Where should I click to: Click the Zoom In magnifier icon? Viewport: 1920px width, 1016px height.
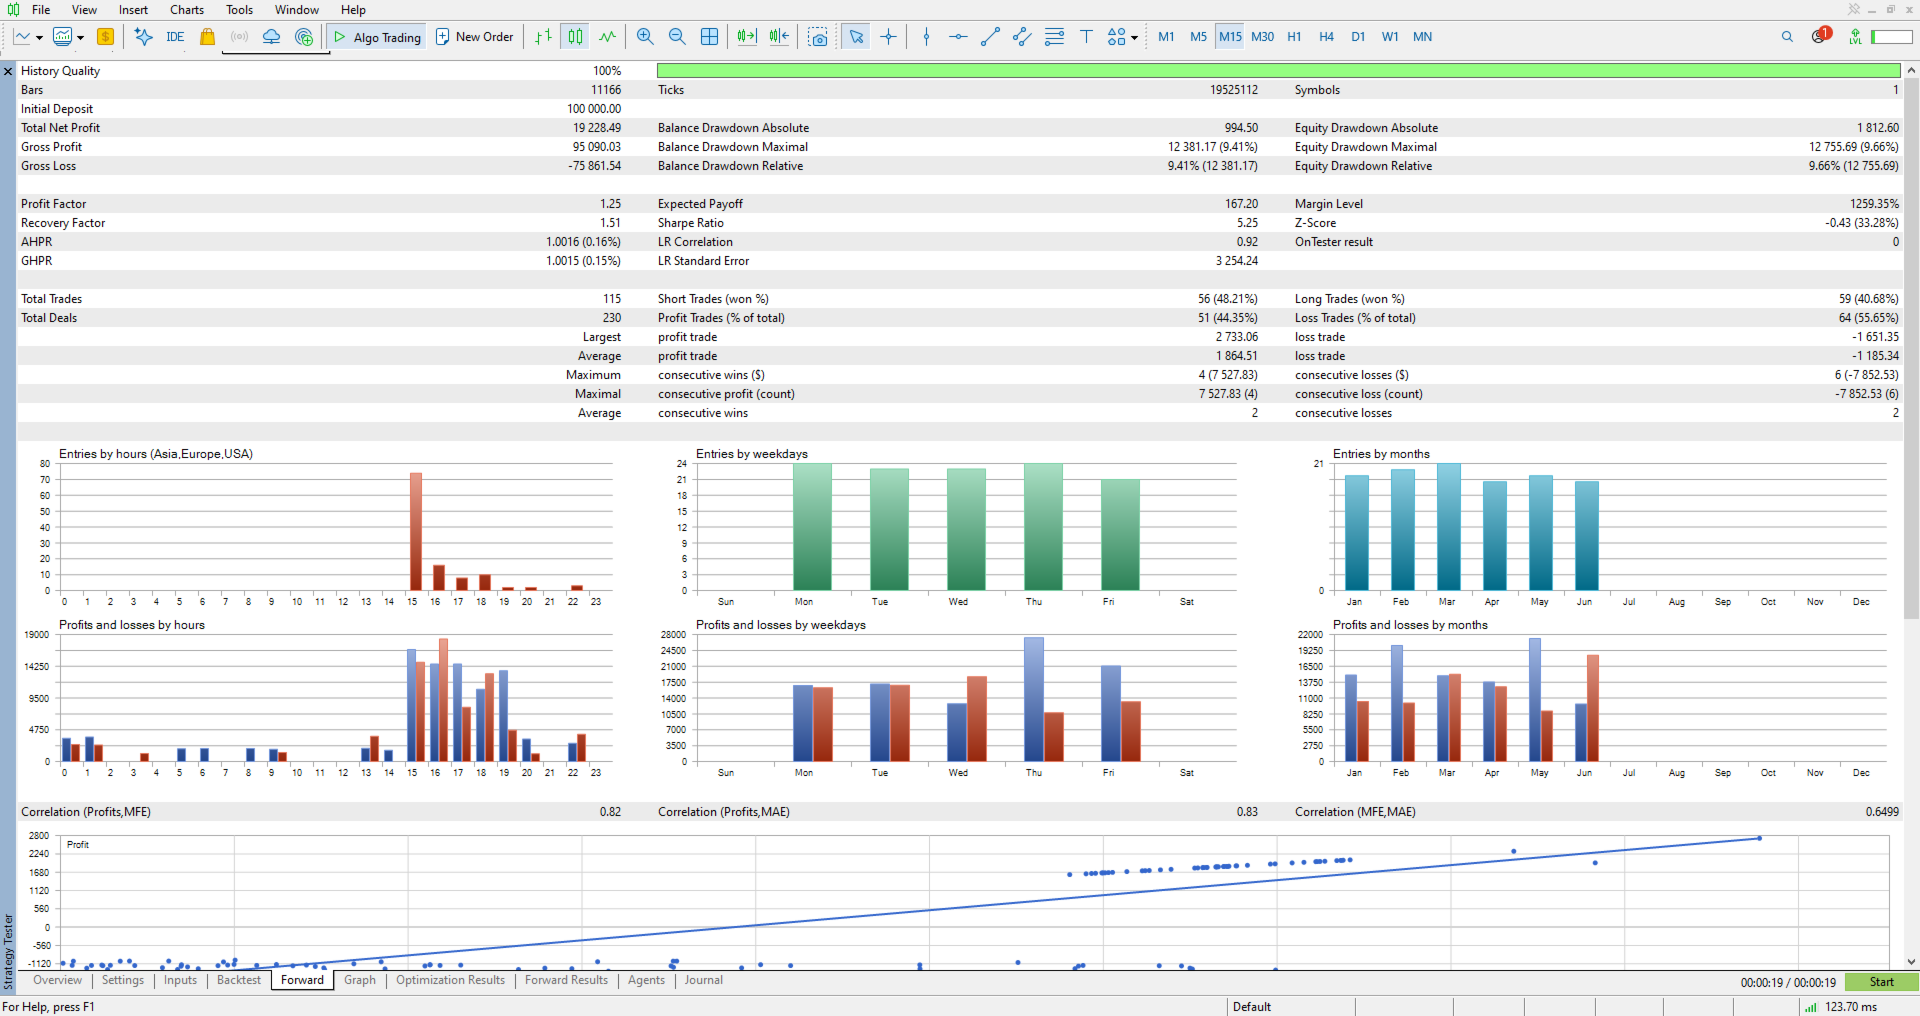(x=645, y=37)
